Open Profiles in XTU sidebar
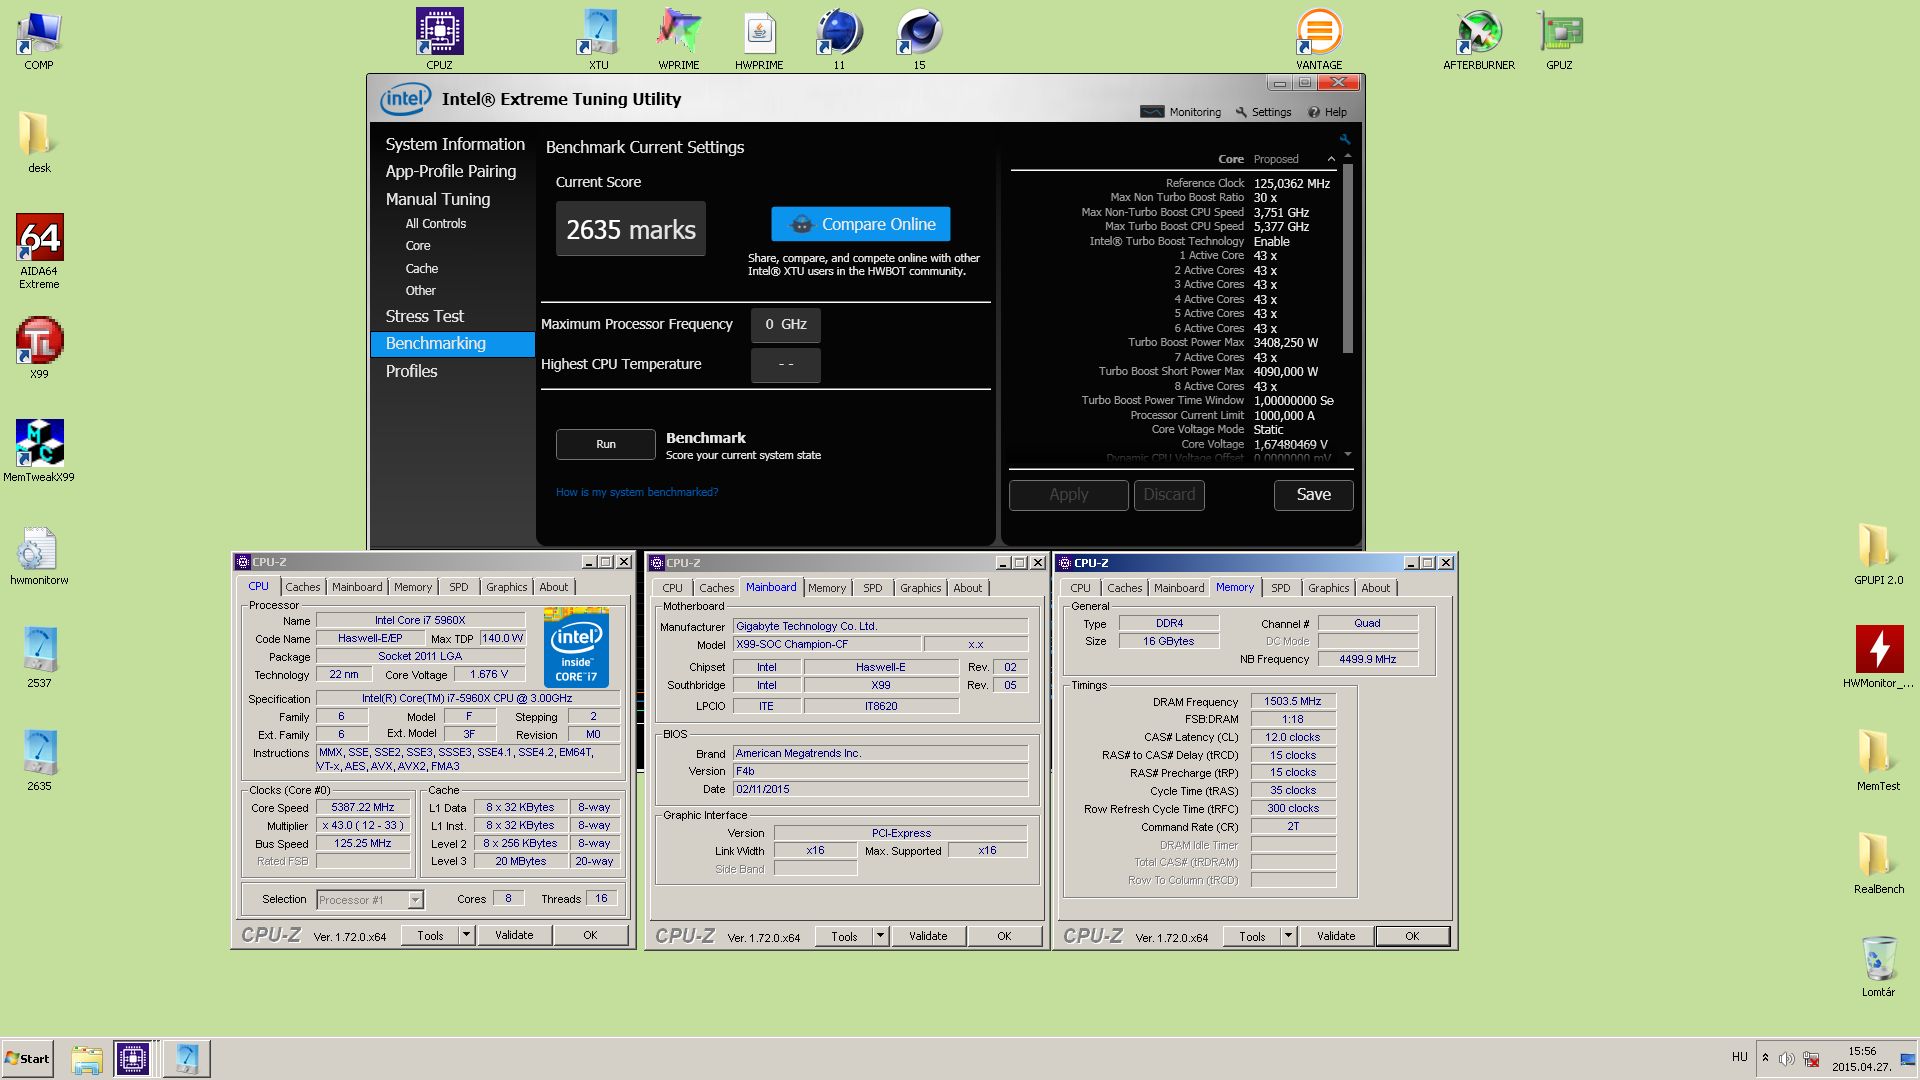Screen dimensions: 1920x1080 click(412, 371)
